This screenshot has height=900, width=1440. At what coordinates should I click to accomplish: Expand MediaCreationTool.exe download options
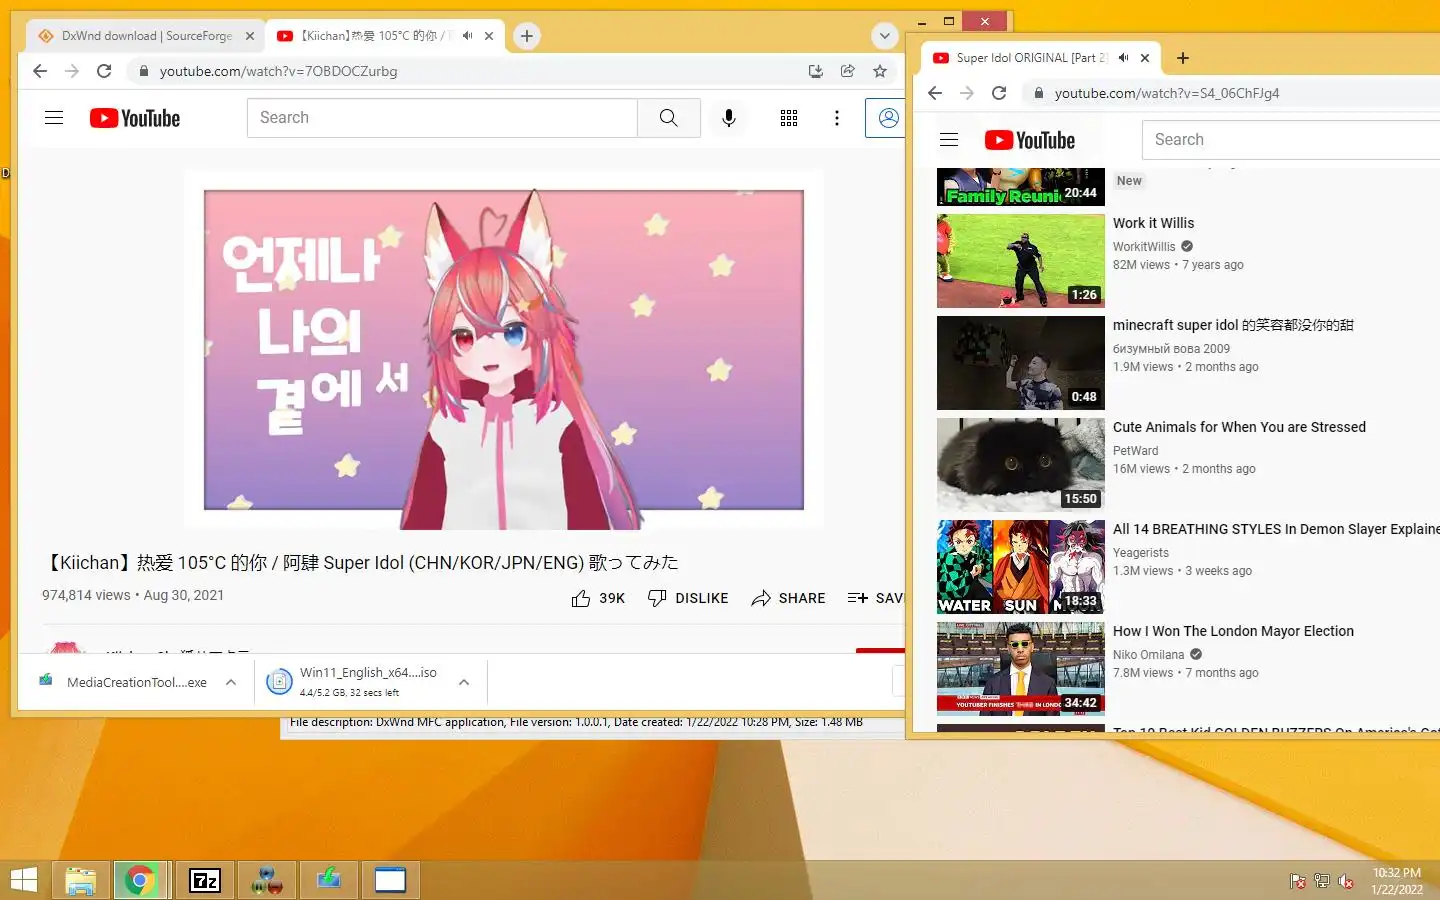click(x=231, y=682)
